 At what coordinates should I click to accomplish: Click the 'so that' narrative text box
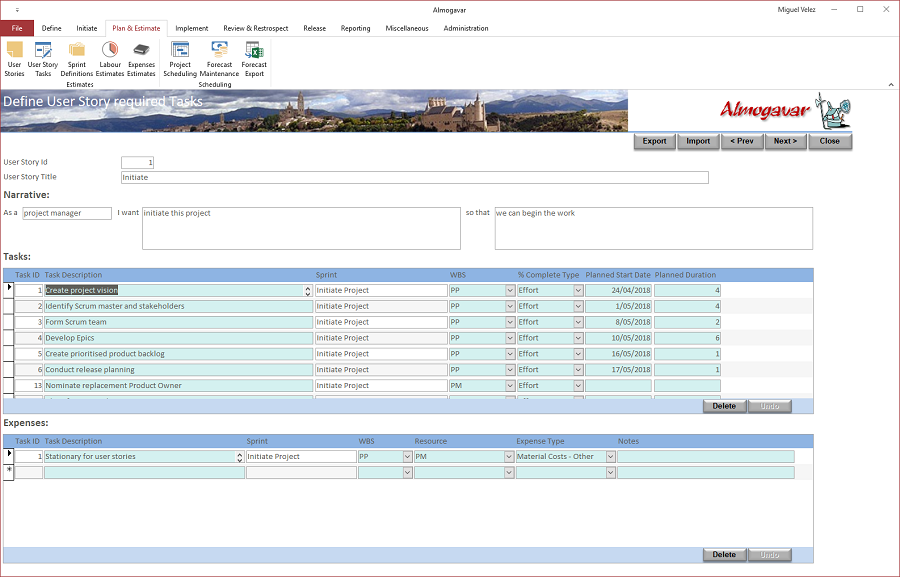coord(654,229)
